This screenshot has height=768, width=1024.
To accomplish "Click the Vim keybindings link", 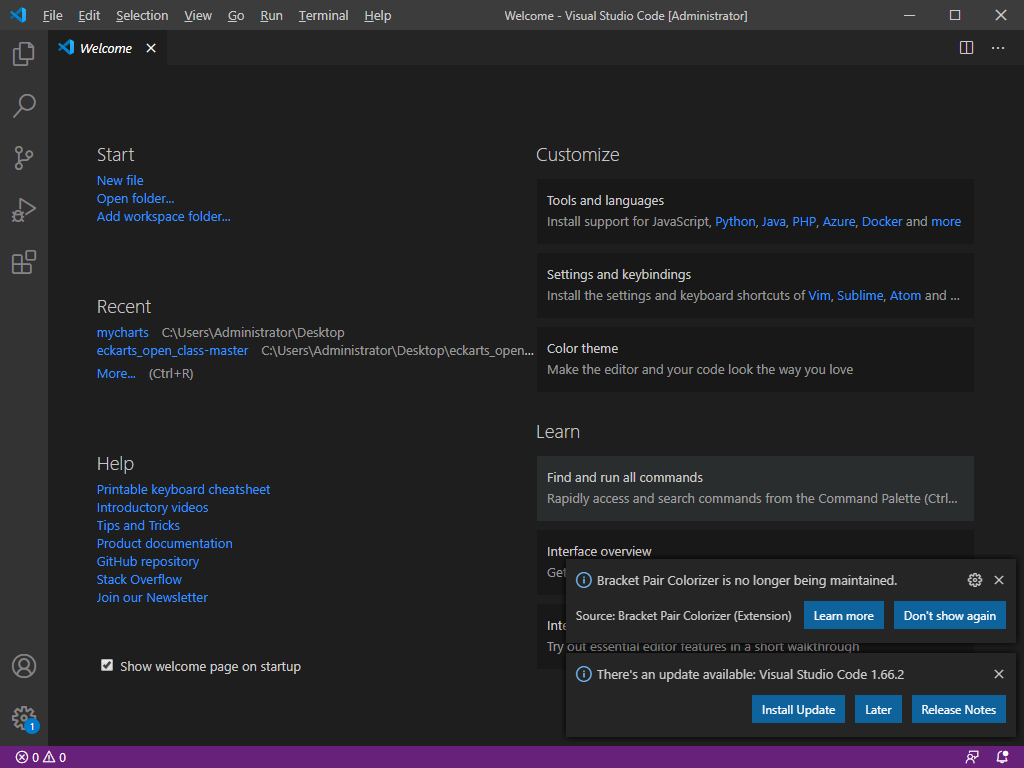I will [x=819, y=296].
